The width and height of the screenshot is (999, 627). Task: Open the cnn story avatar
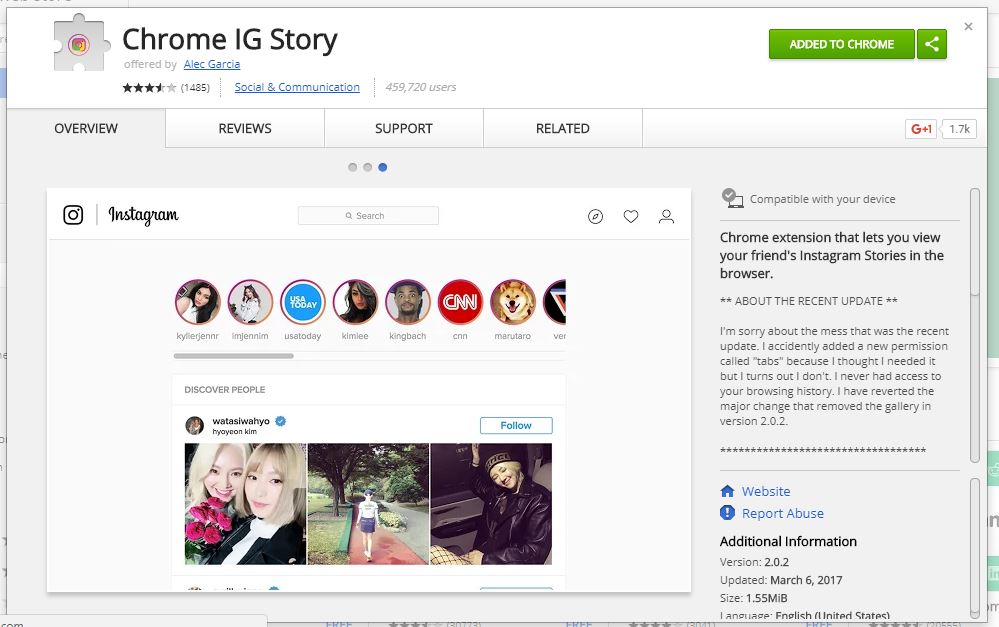coord(460,302)
